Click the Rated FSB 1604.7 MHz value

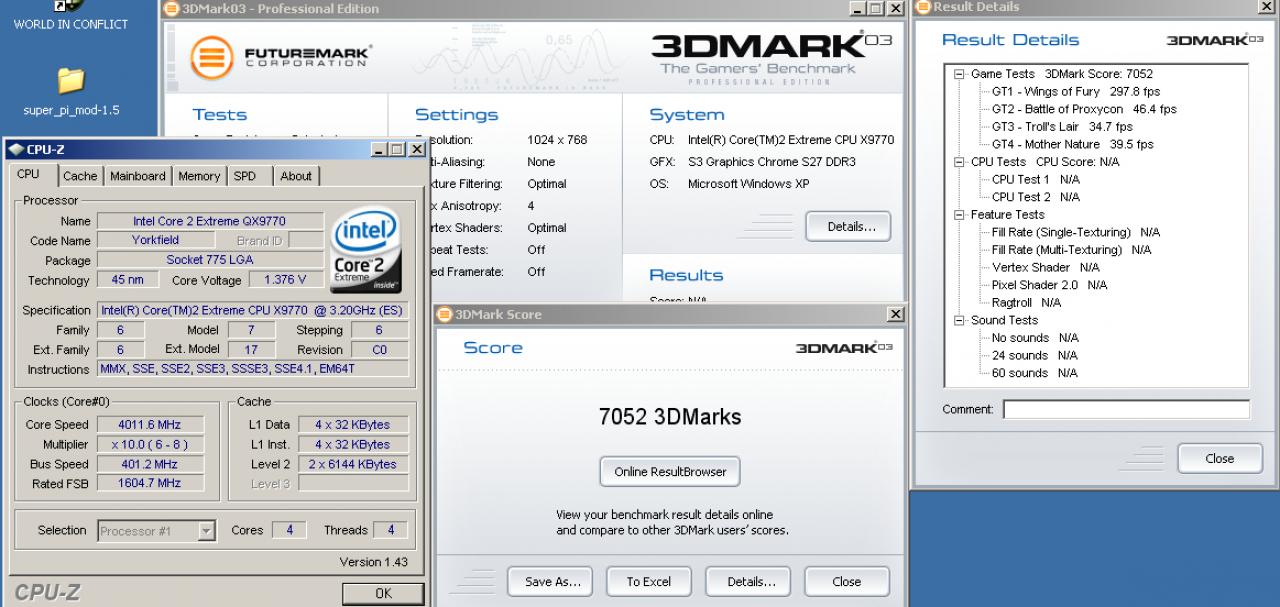[151, 483]
